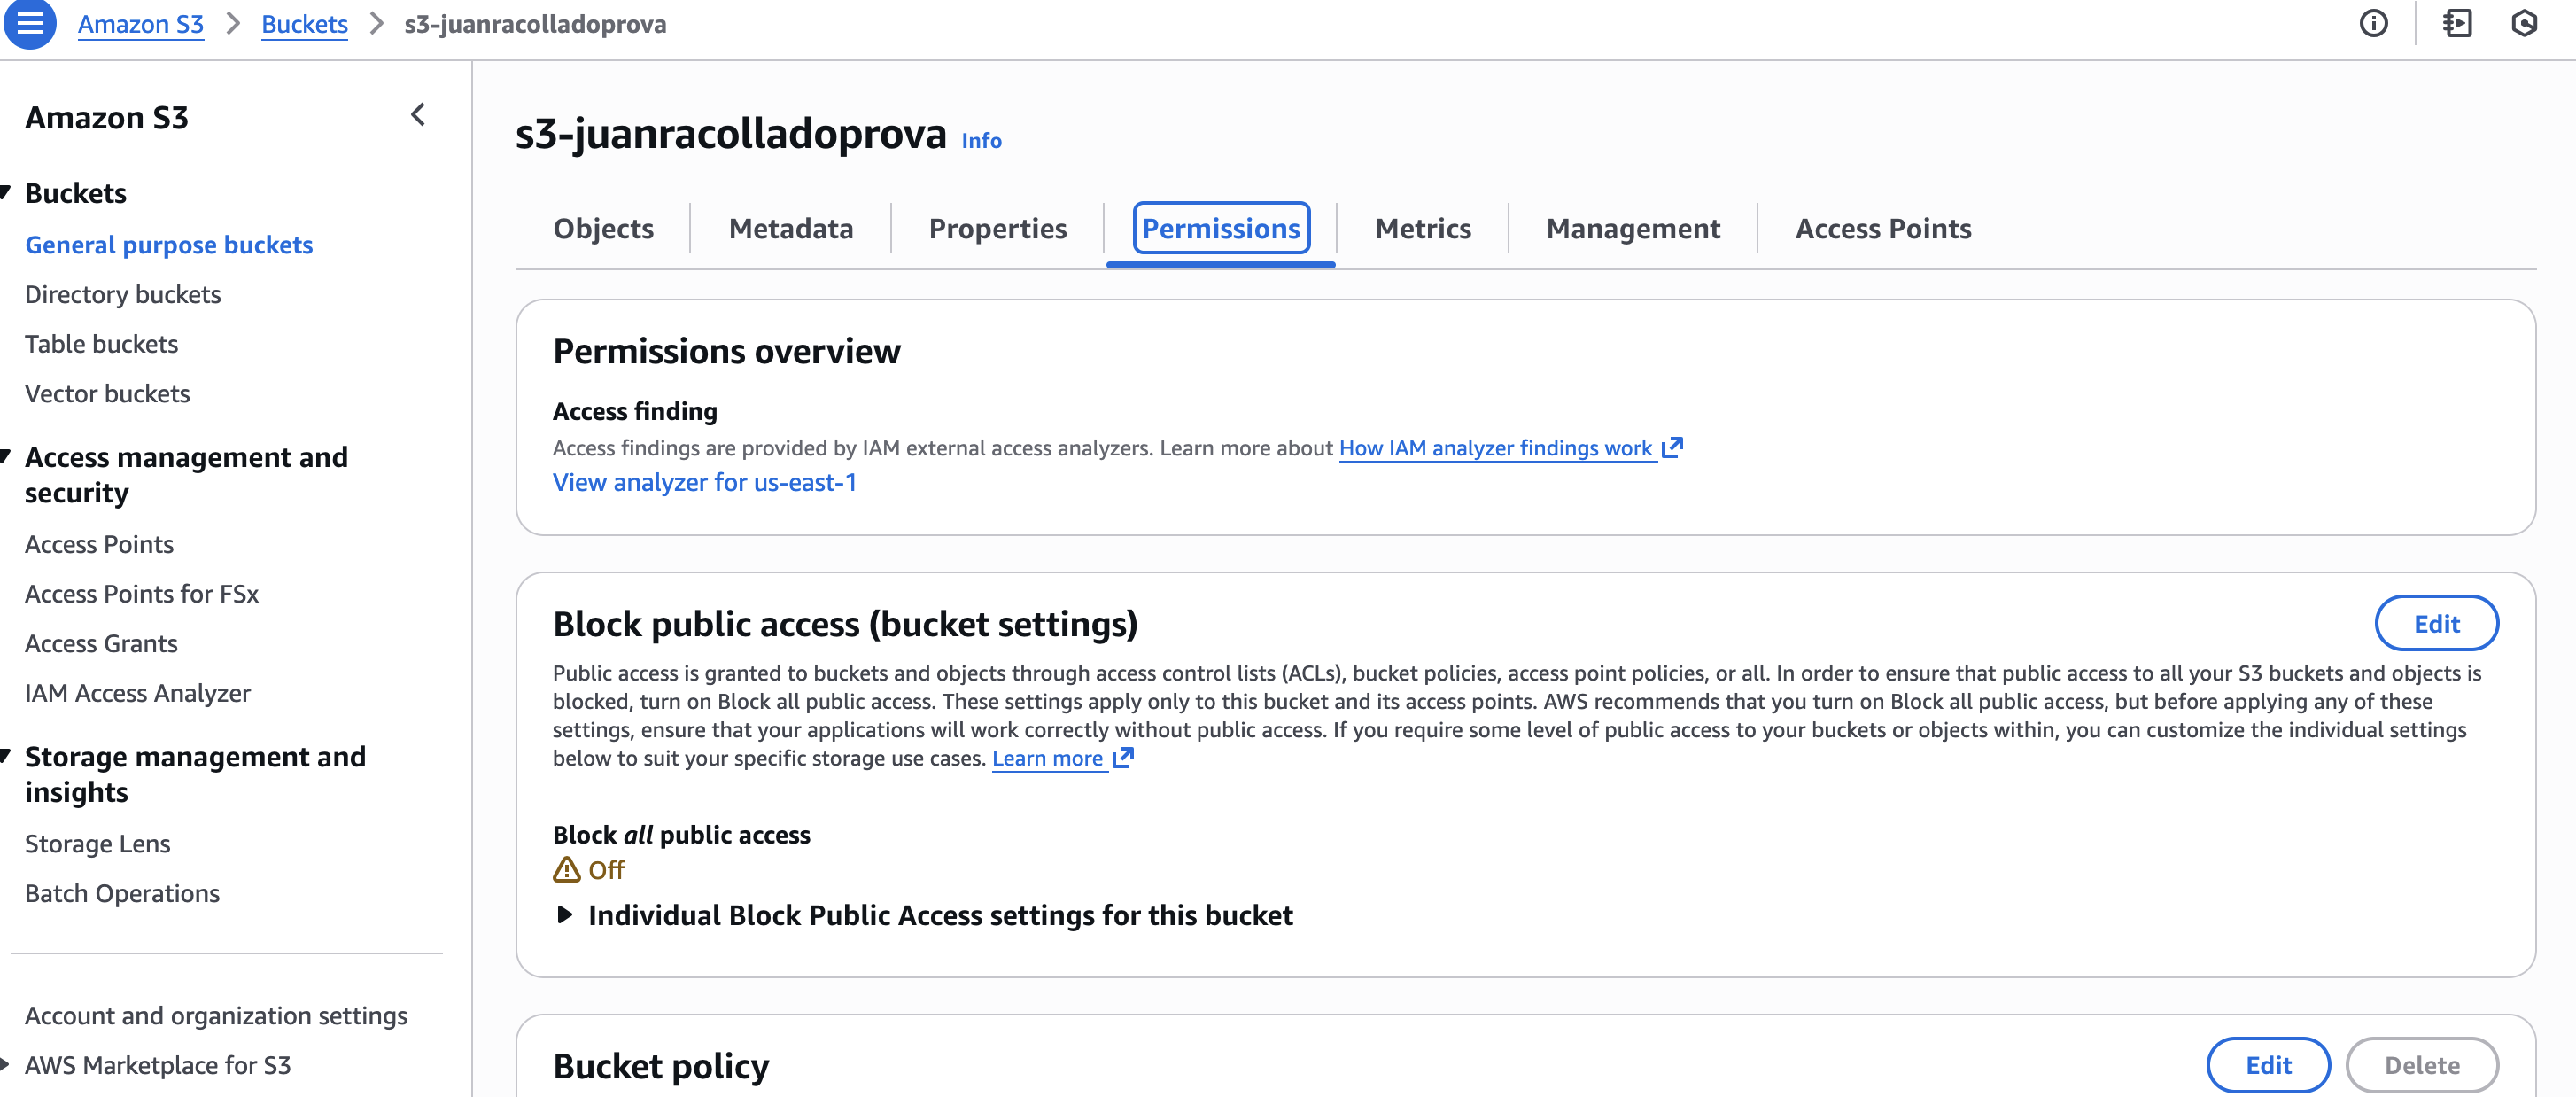
Task: Switch to the Objects tab
Action: 603,229
